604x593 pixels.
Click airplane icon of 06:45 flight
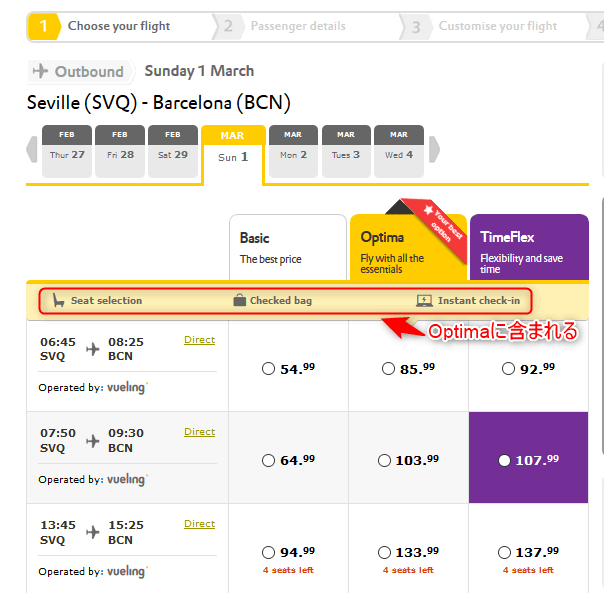[93, 349]
